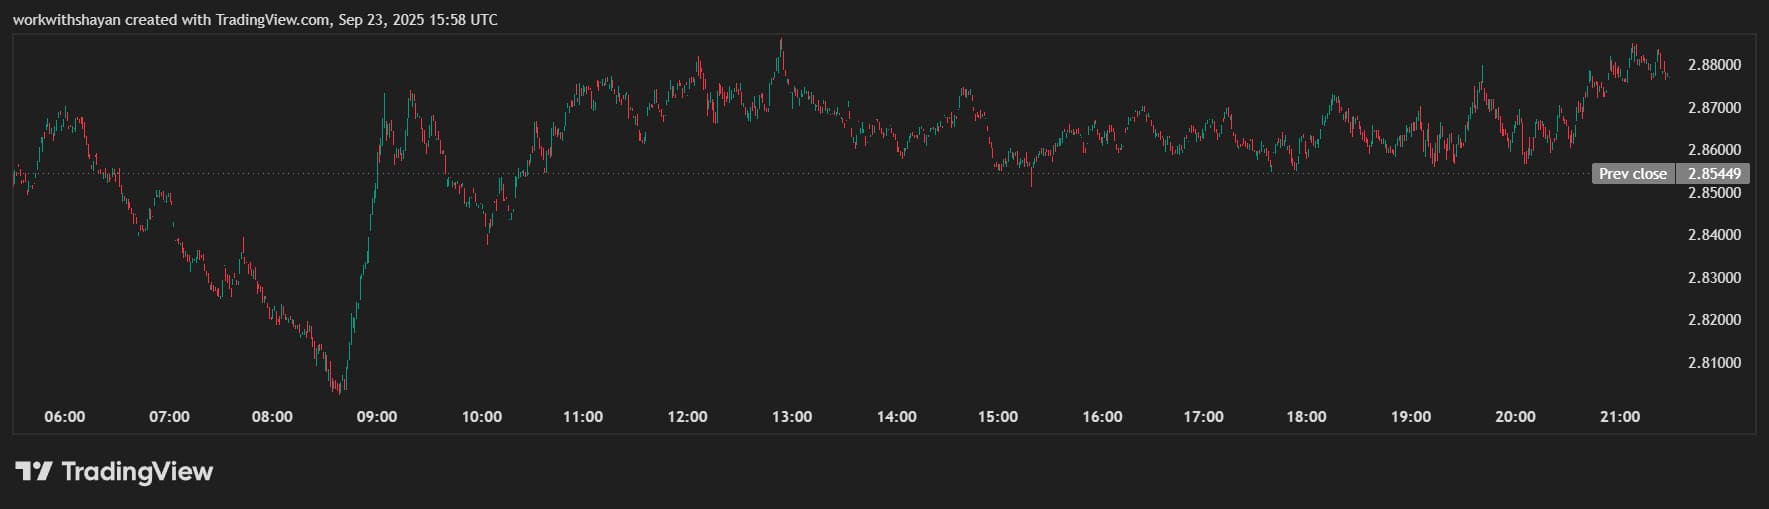Click the 21:00 time axis label
Screen dimensions: 1769x509
[1620, 417]
